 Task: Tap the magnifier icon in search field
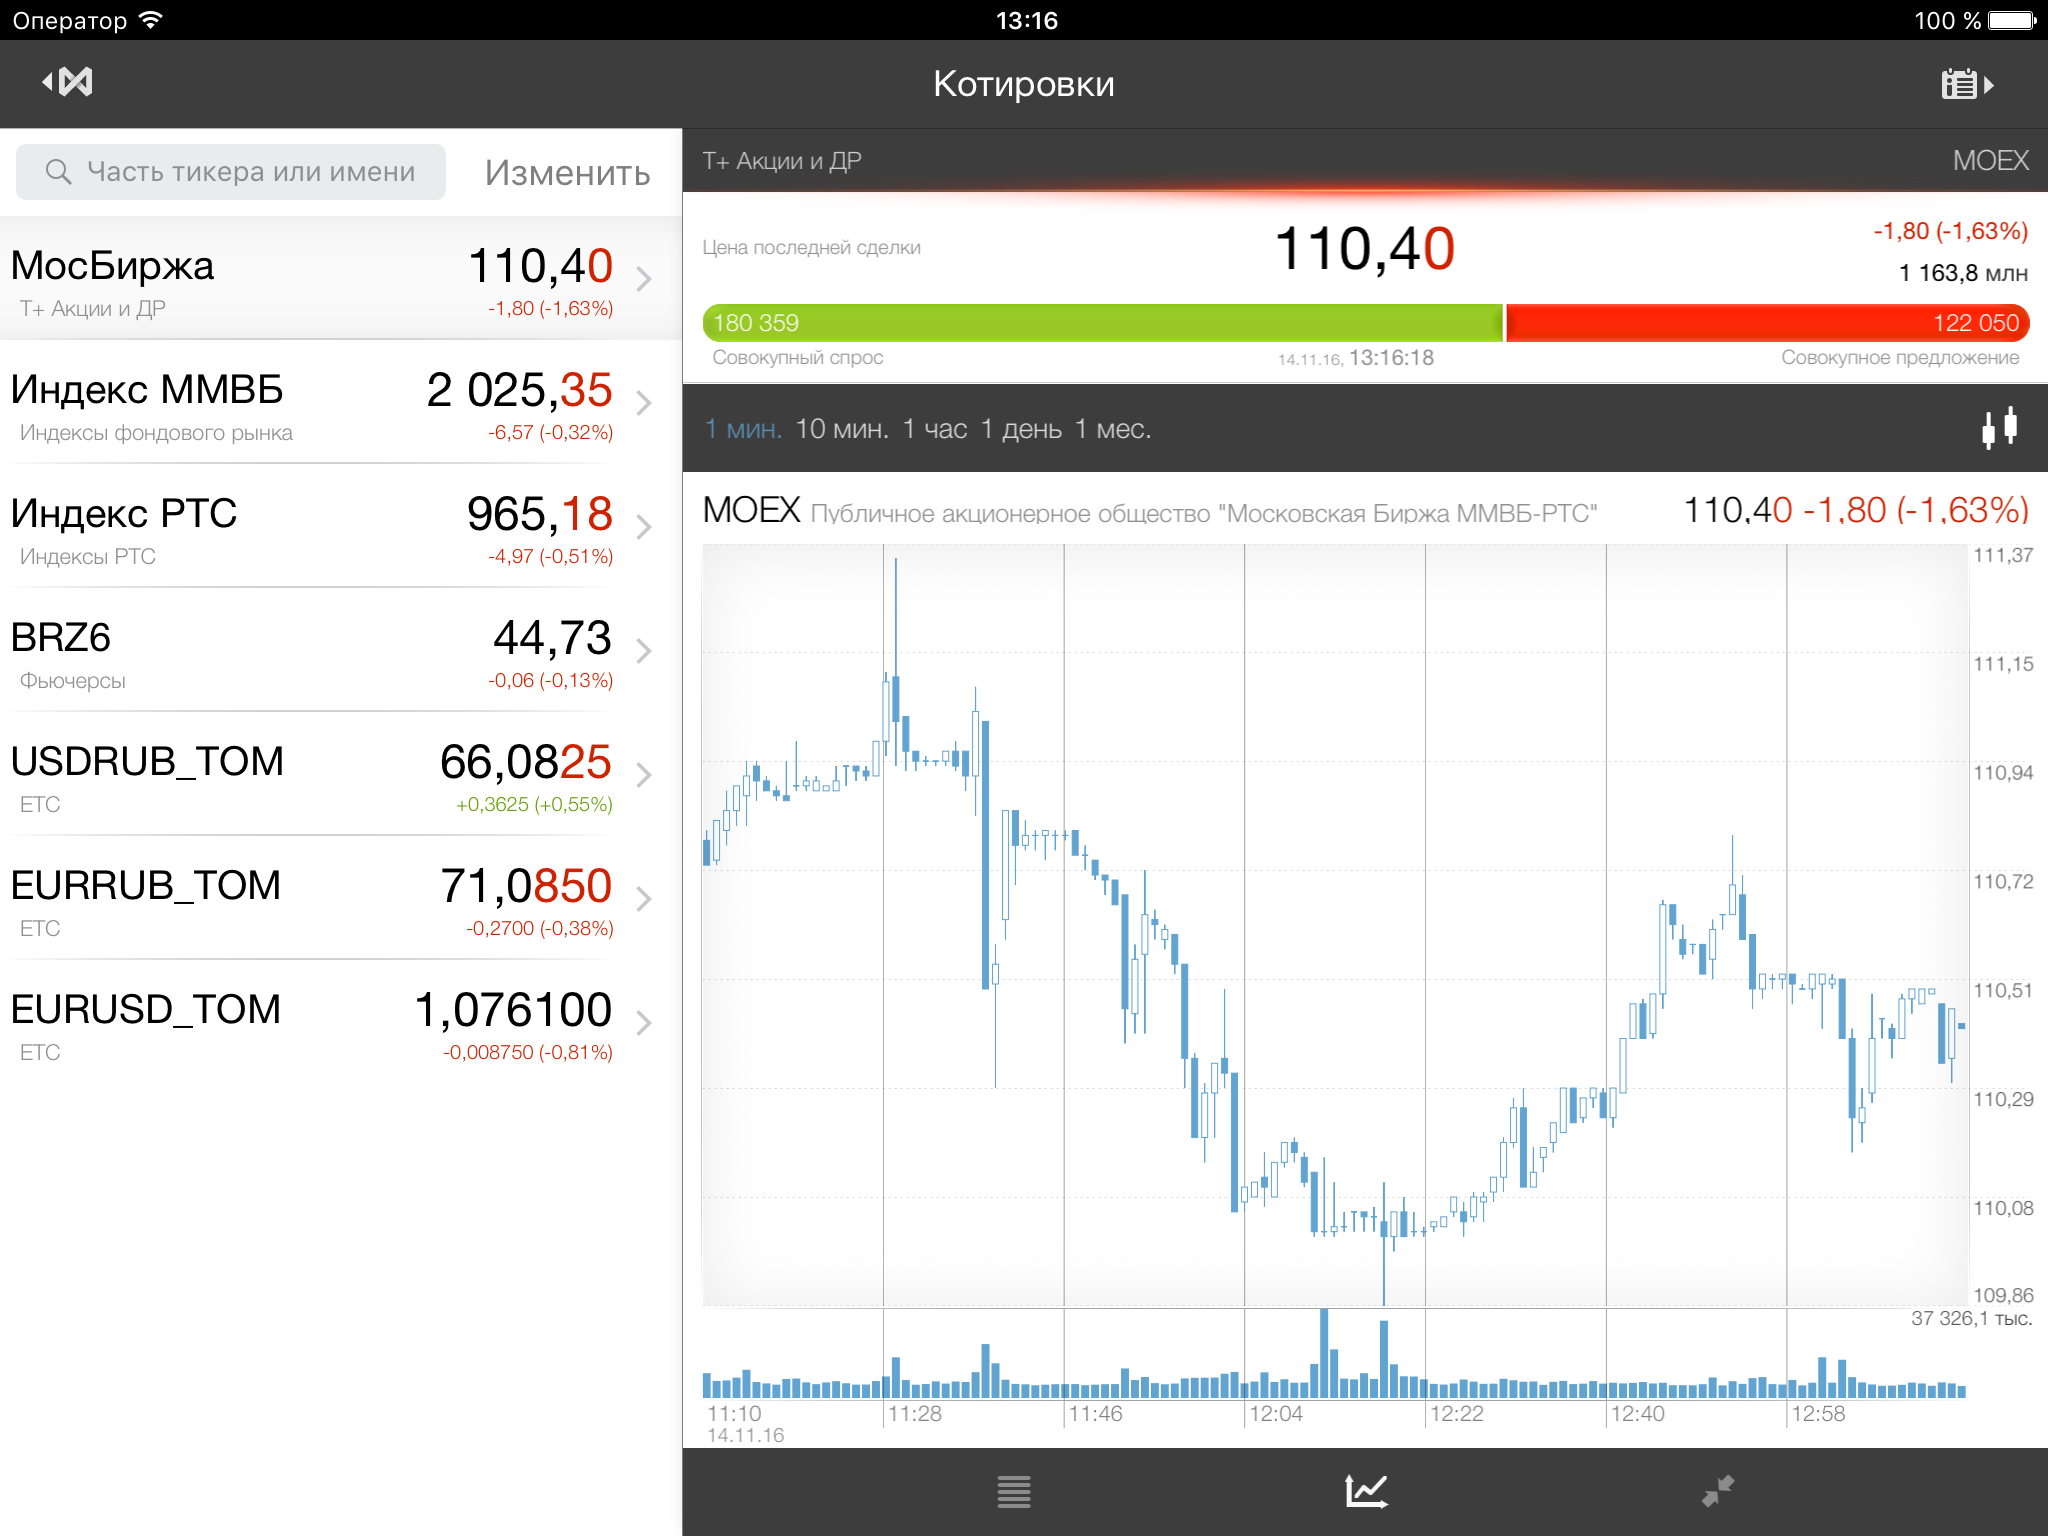(58, 172)
